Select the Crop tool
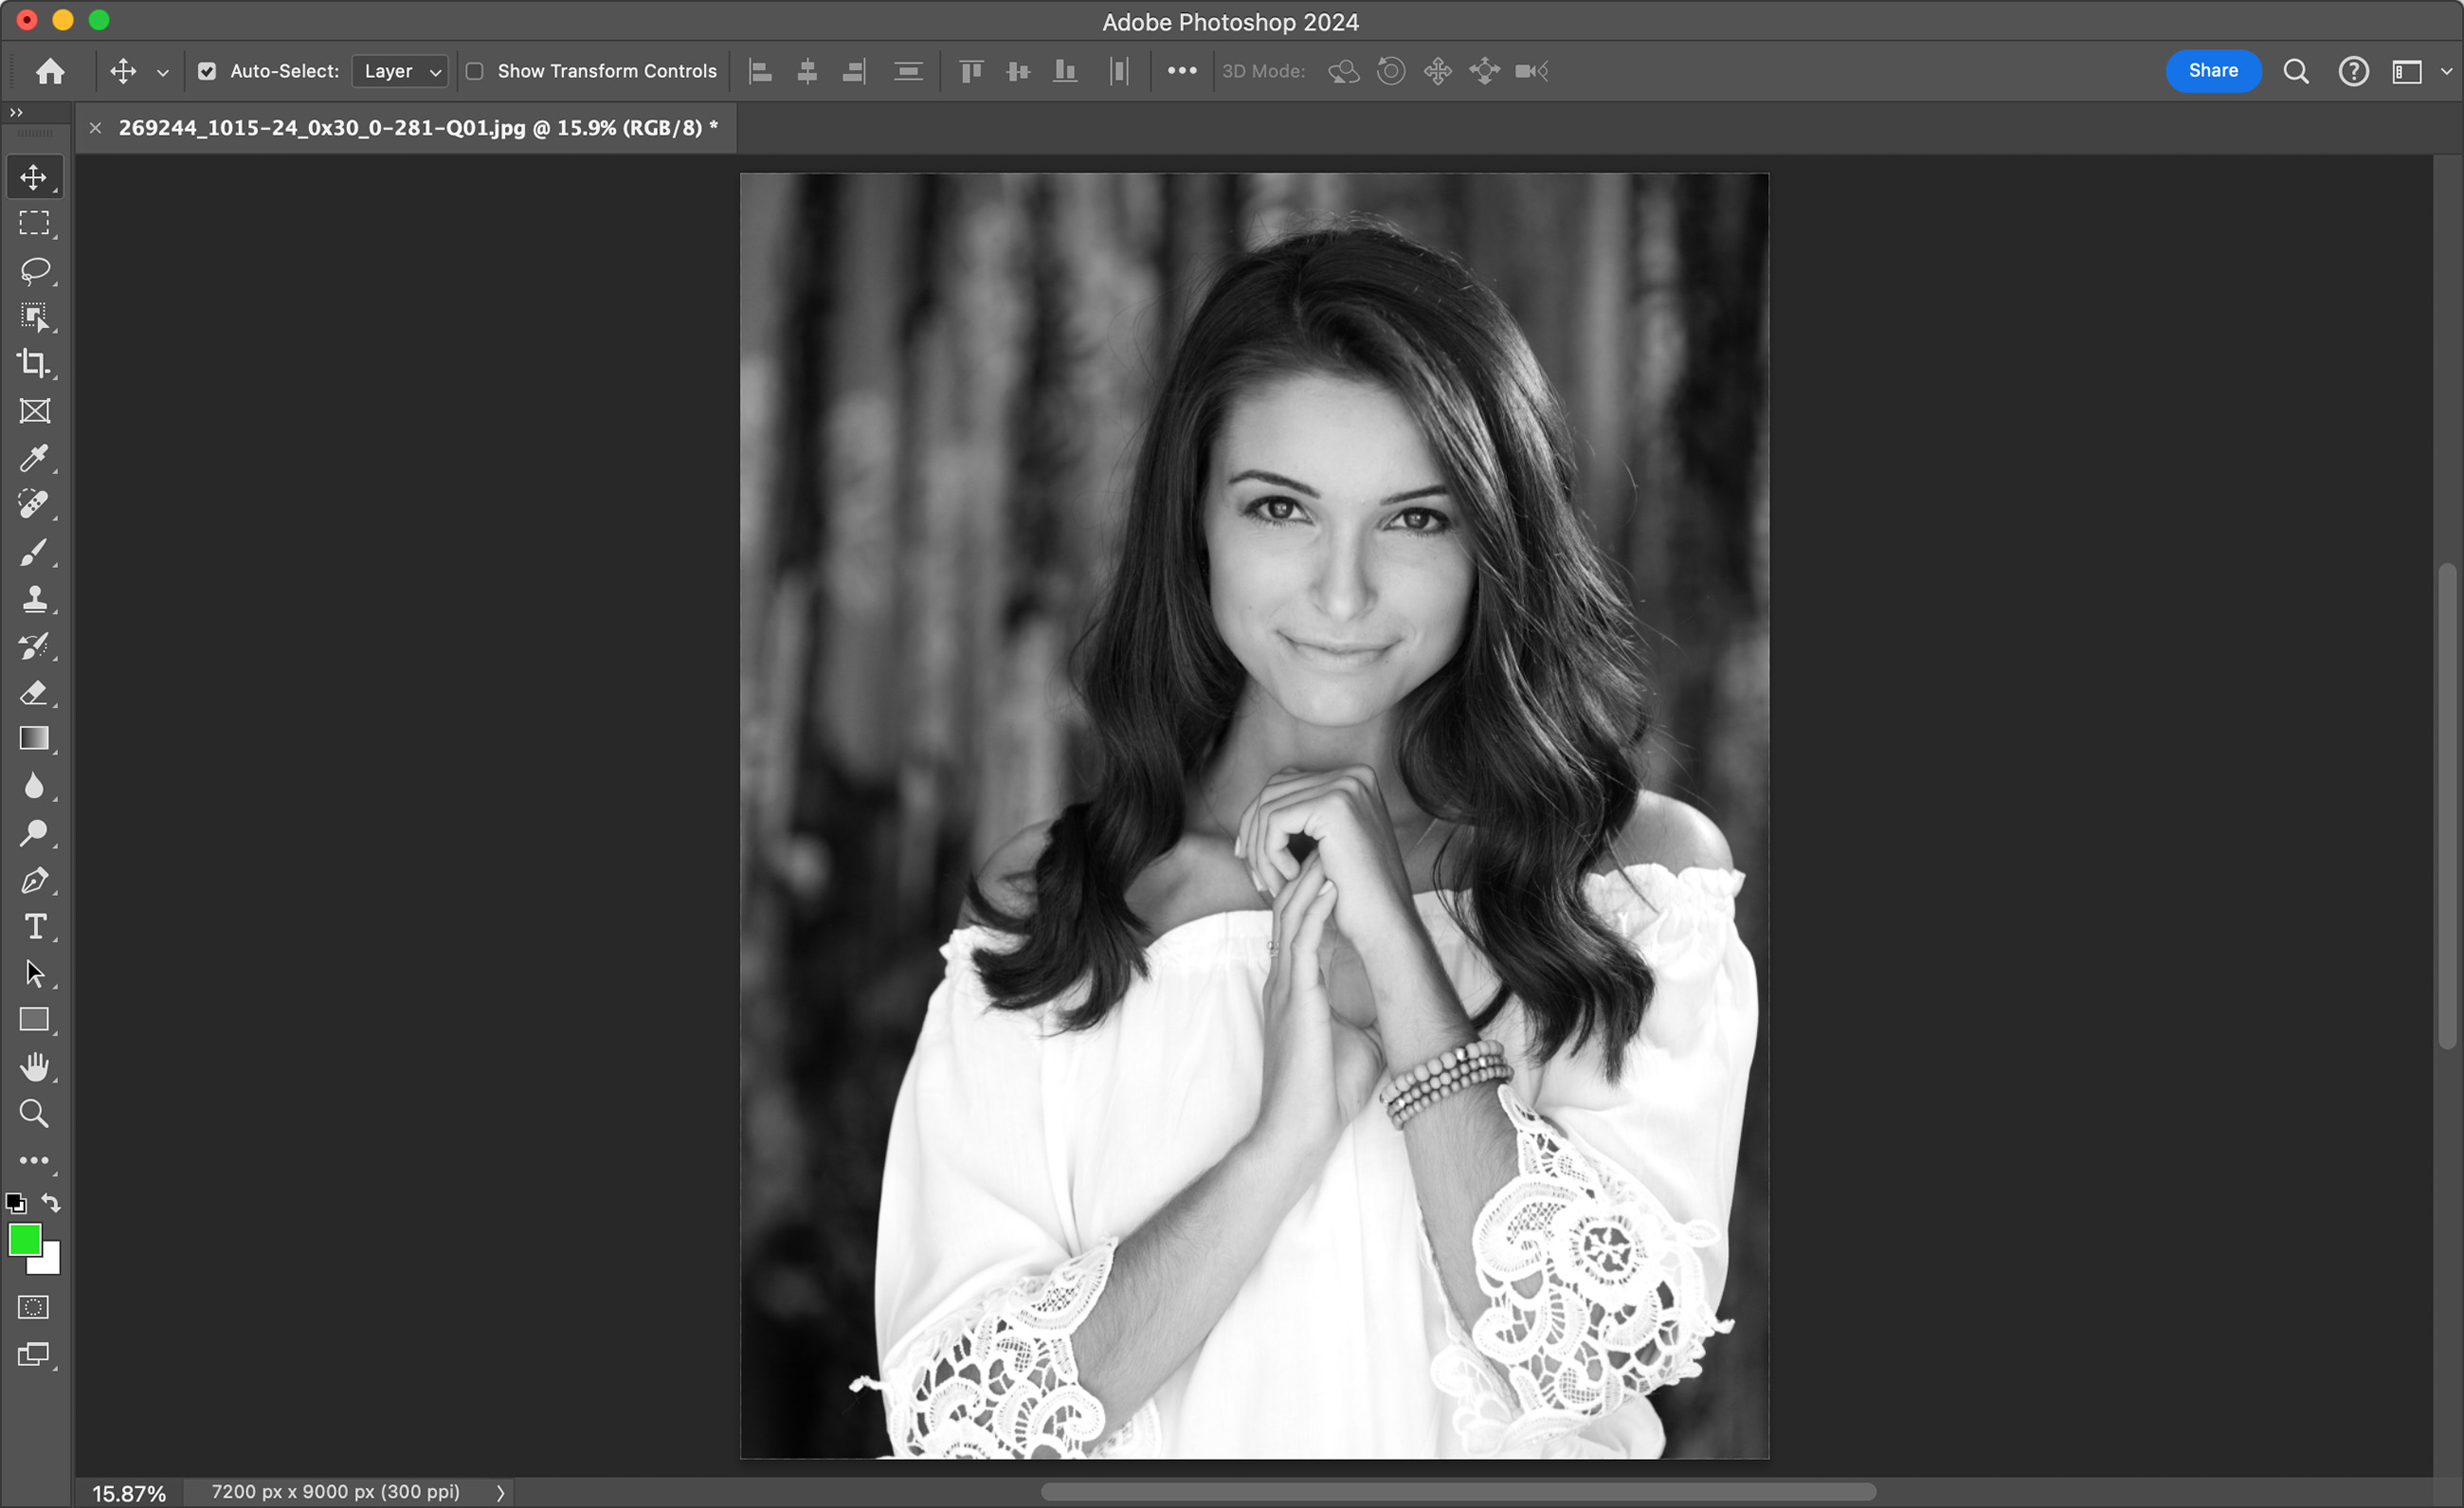The height and width of the screenshot is (1508, 2464). [34, 363]
